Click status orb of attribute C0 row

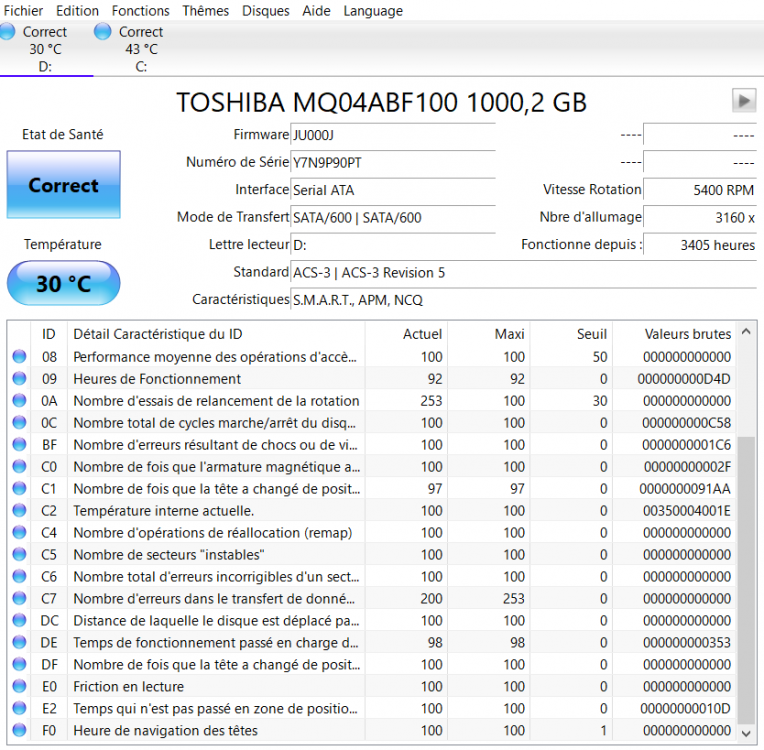[x=19, y=466]
